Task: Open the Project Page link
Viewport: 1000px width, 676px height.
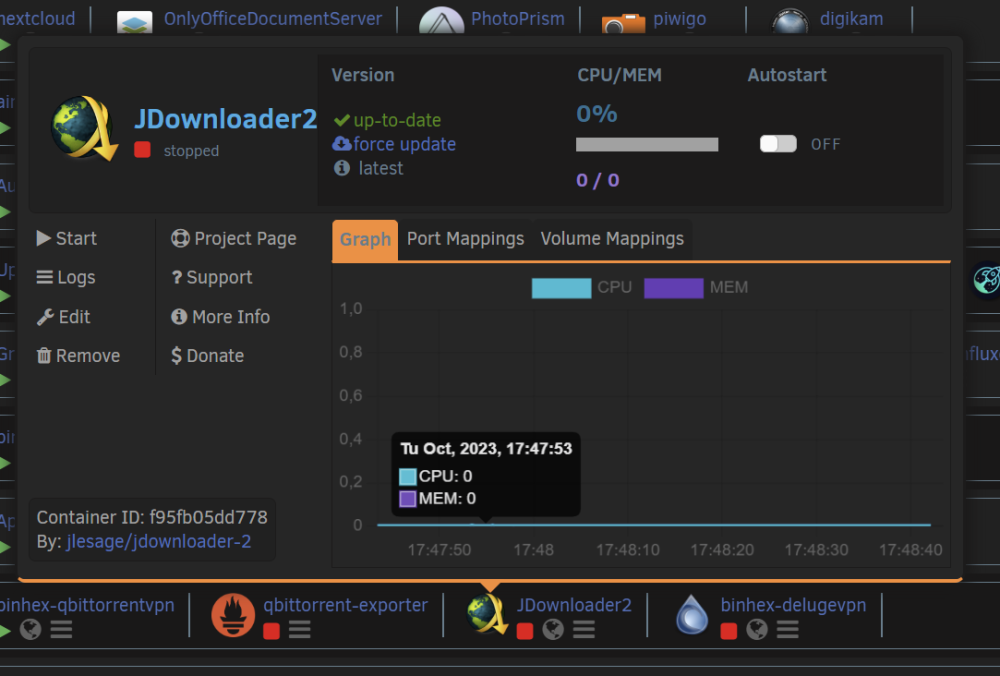Action: [234, 239]
